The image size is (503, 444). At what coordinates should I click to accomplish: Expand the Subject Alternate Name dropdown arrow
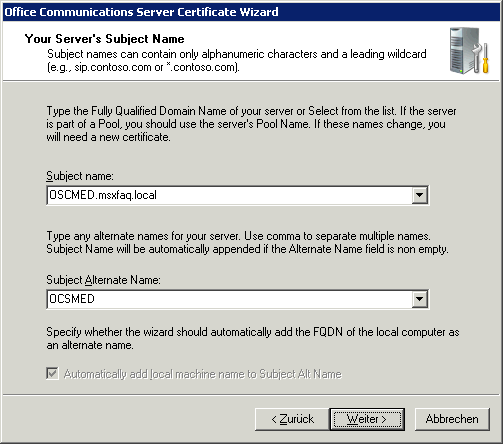(419, 299)
